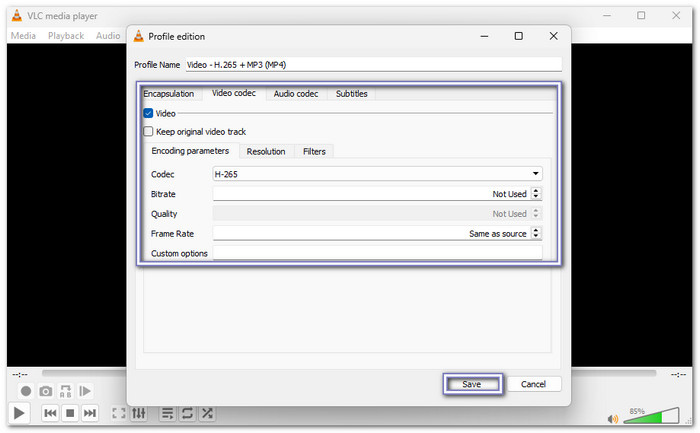Click the Profile Name input field
The height and width of the screenshot is (433, 700).
point(374,65)
